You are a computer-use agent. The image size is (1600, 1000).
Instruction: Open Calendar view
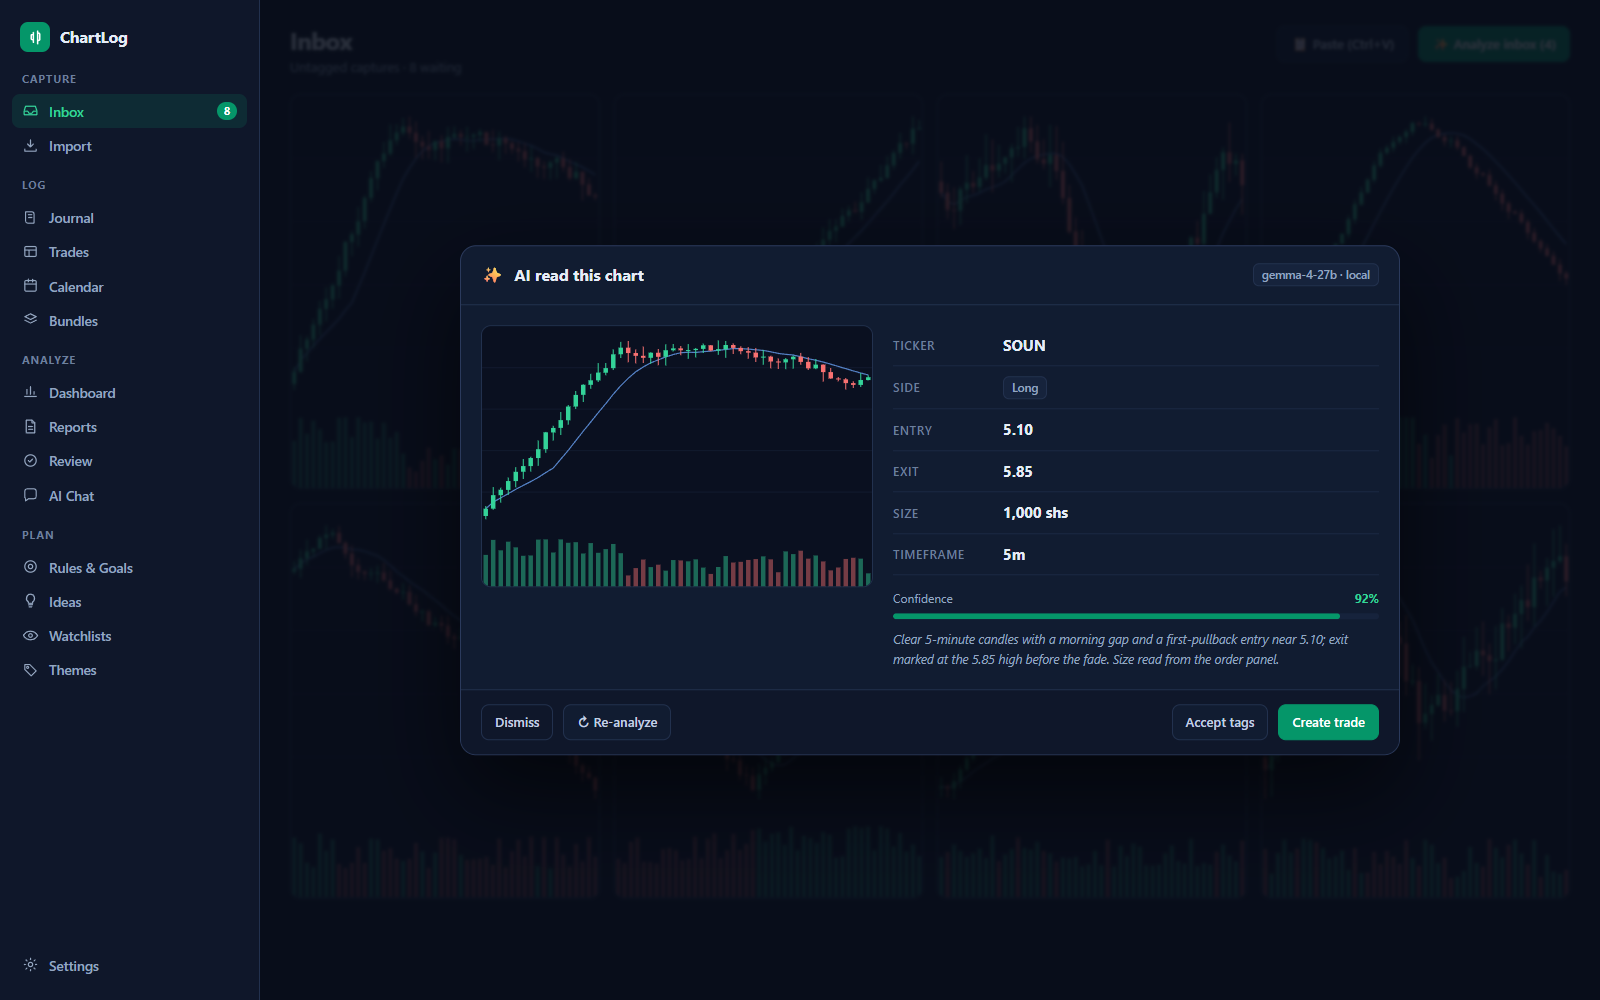click(x=129, y=287)
